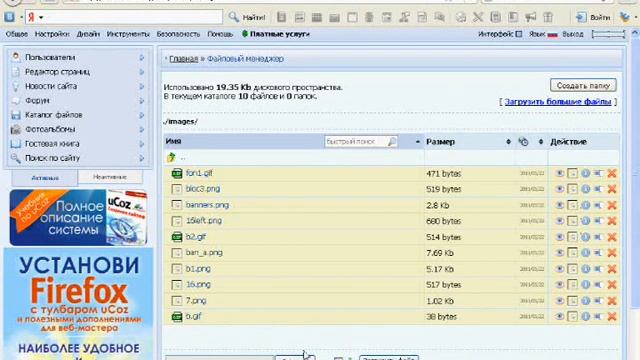Expand the Гостевая книга submenu arrow

click(x=141, y=144)
